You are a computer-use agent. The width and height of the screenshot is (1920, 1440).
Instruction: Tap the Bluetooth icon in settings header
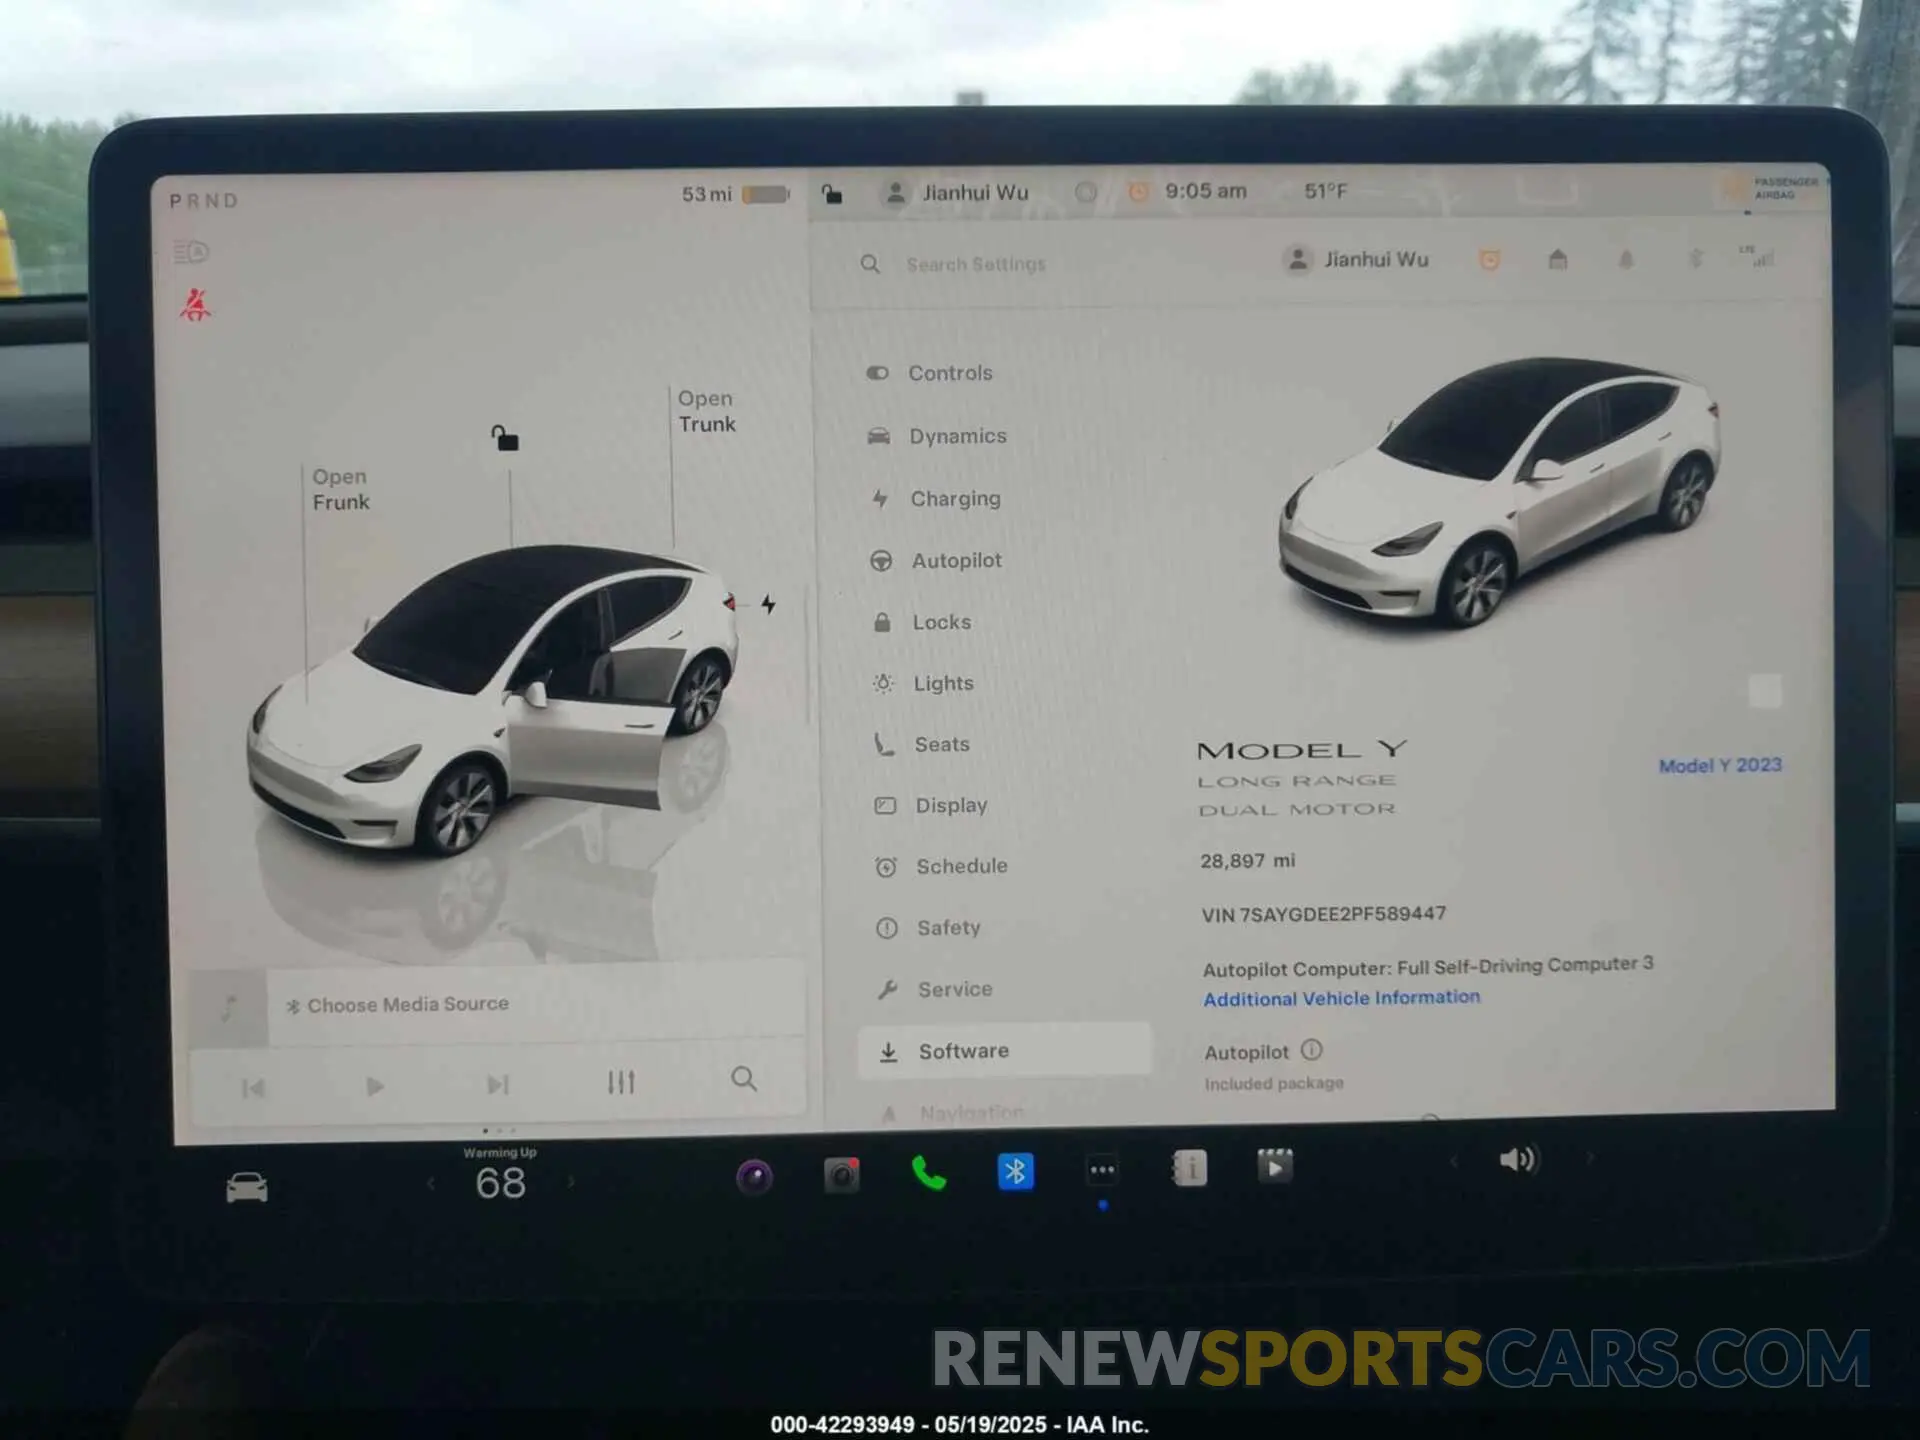(x=1695, y=259)
